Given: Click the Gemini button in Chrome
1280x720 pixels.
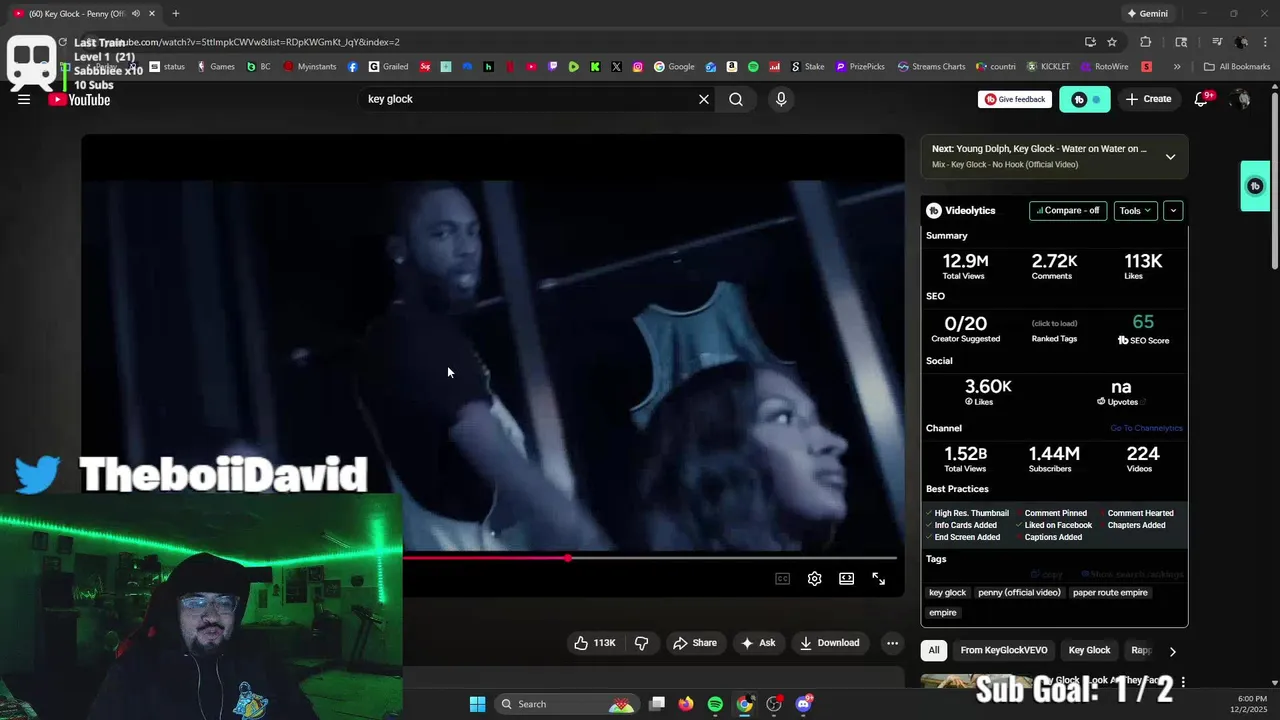Looking at the screenshot, I should pyautogui.click(x=1147, y=14).
